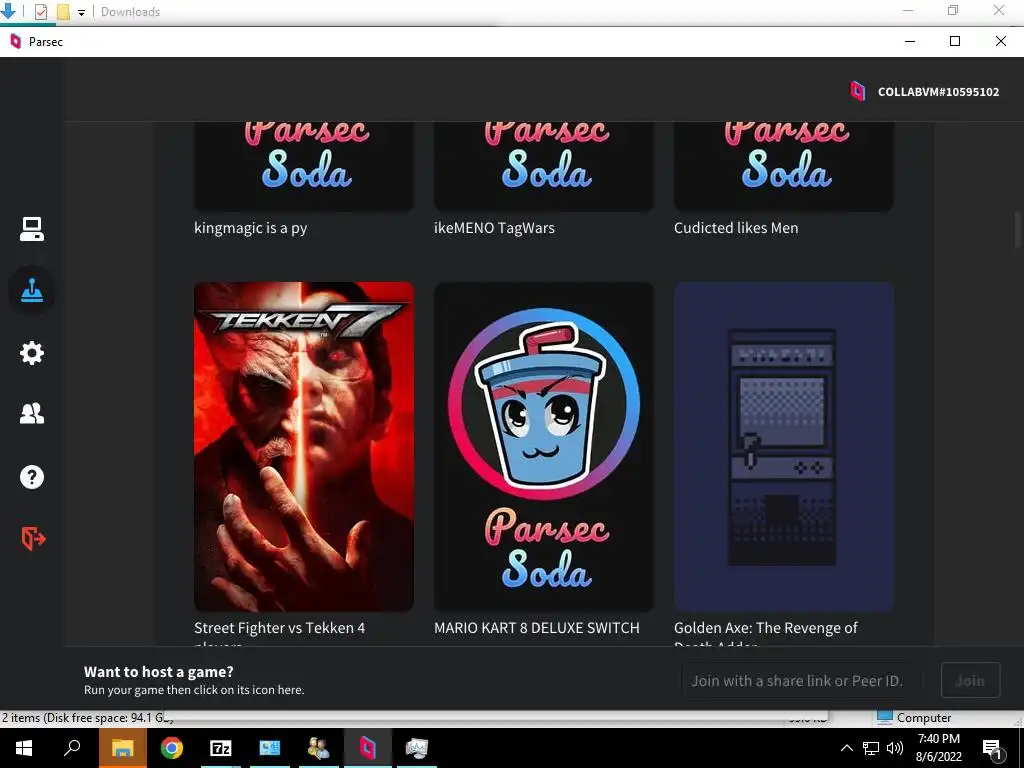1024x768 pixels.
Task: Open the users-group app in the taskbar
Action: coord(319,748)
